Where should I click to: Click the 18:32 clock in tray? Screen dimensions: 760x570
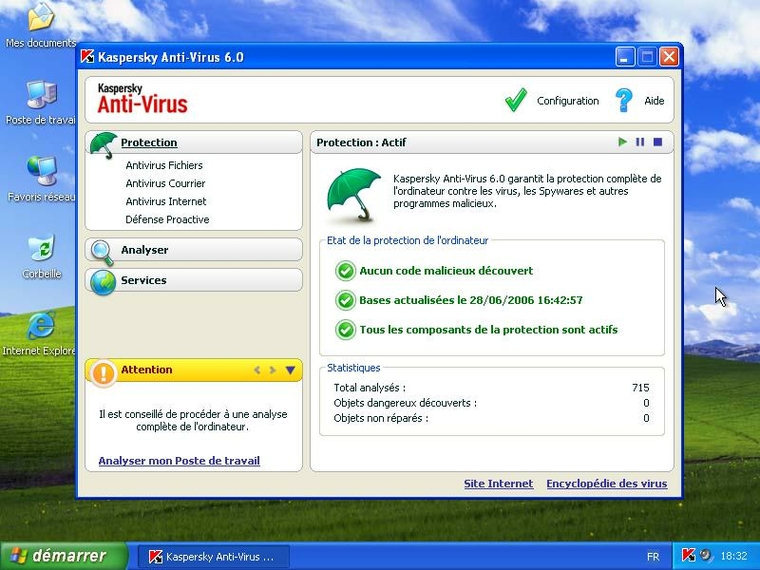click(x=734, y=556)
